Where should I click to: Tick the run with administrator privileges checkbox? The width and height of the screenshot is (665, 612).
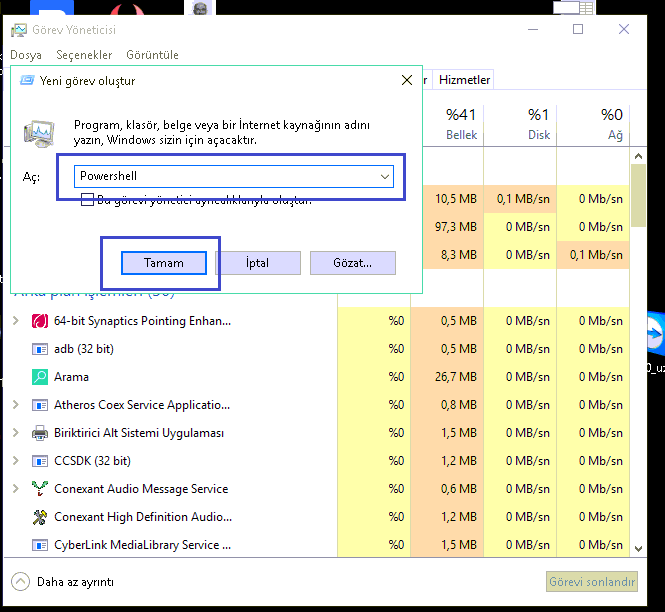pos(87,199)
